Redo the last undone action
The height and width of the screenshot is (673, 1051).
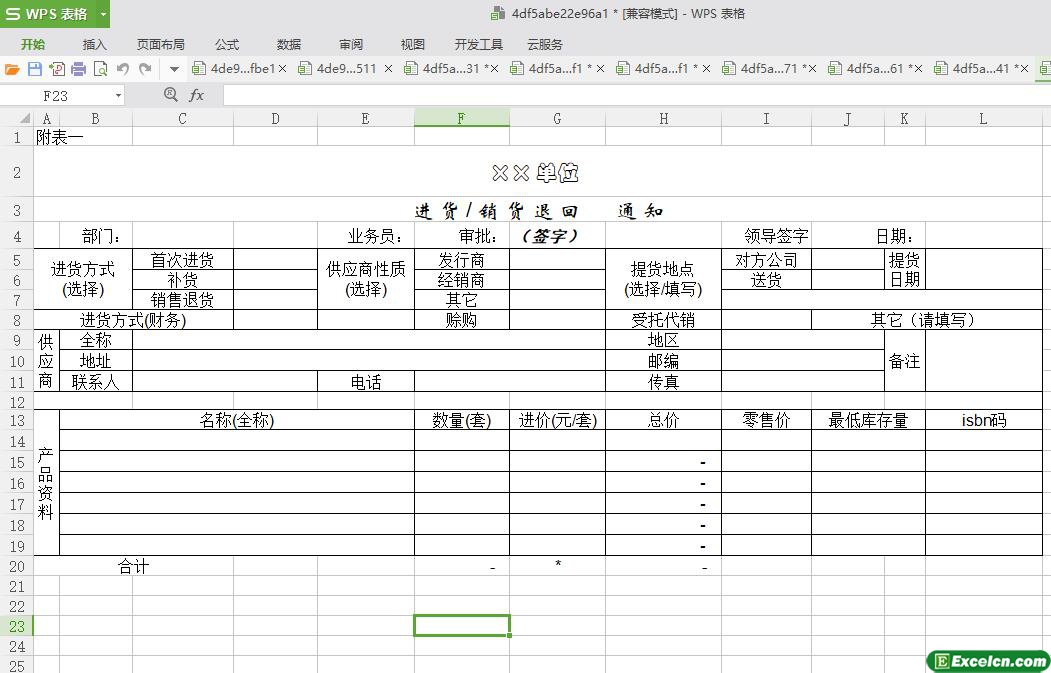coord(145,68)
